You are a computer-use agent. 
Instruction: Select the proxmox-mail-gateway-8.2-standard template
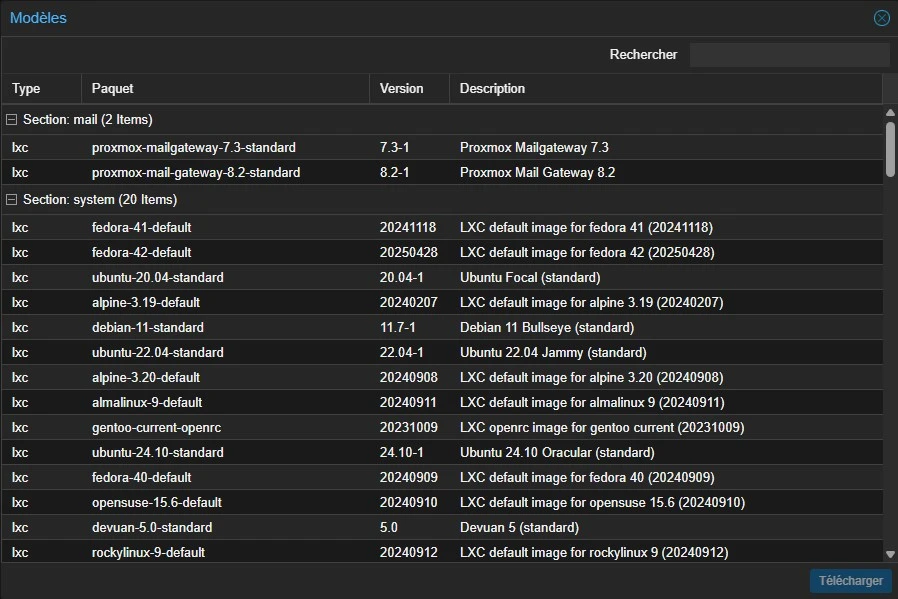pyautogui.click(x=442, y=172)
